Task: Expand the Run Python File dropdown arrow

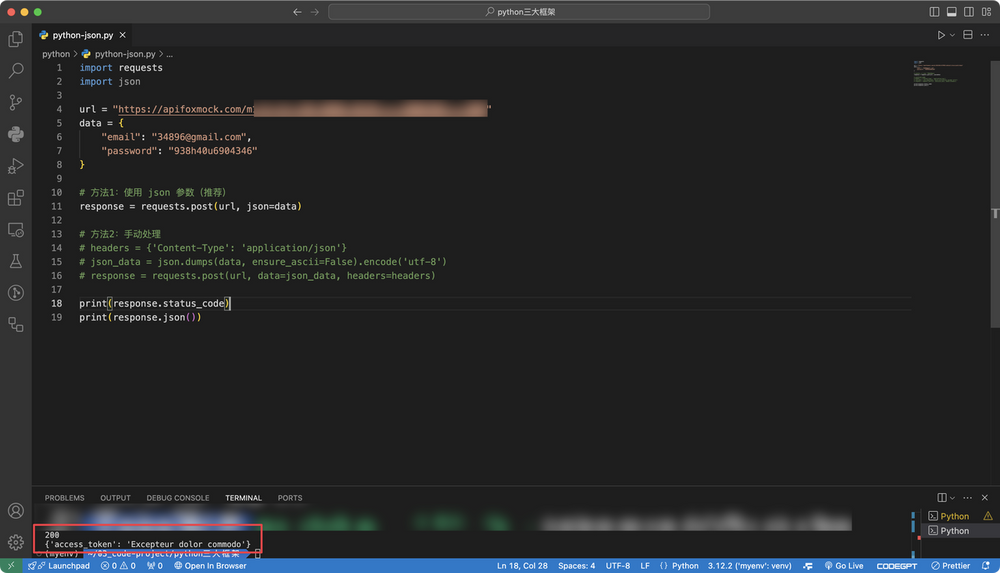Action: click(x=952, y=35)
